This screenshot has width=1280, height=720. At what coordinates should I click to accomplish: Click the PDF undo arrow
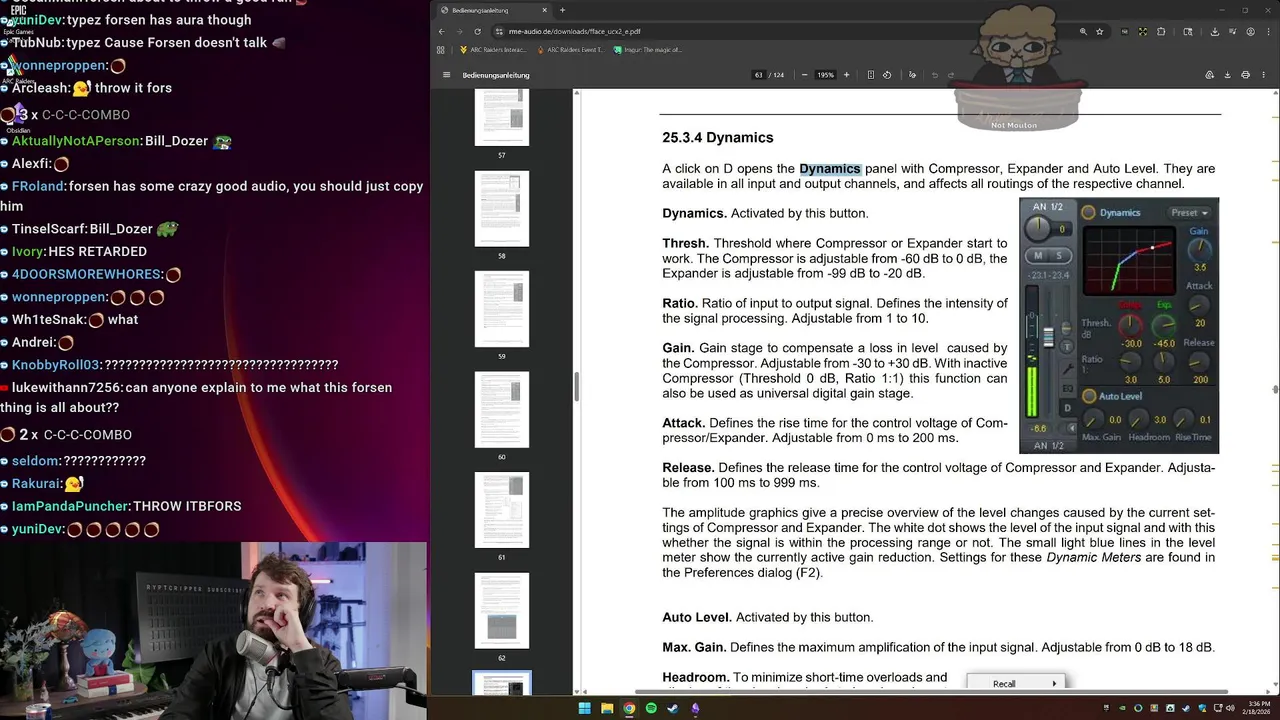click(x=935, y=75)
